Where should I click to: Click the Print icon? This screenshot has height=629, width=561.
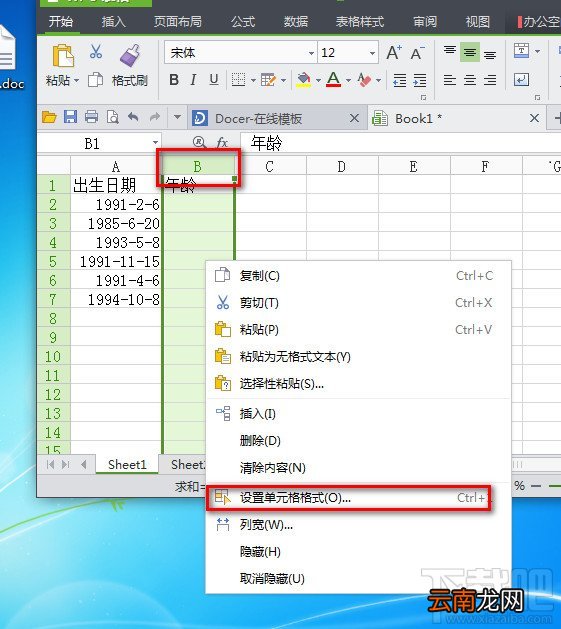(91, 117)
